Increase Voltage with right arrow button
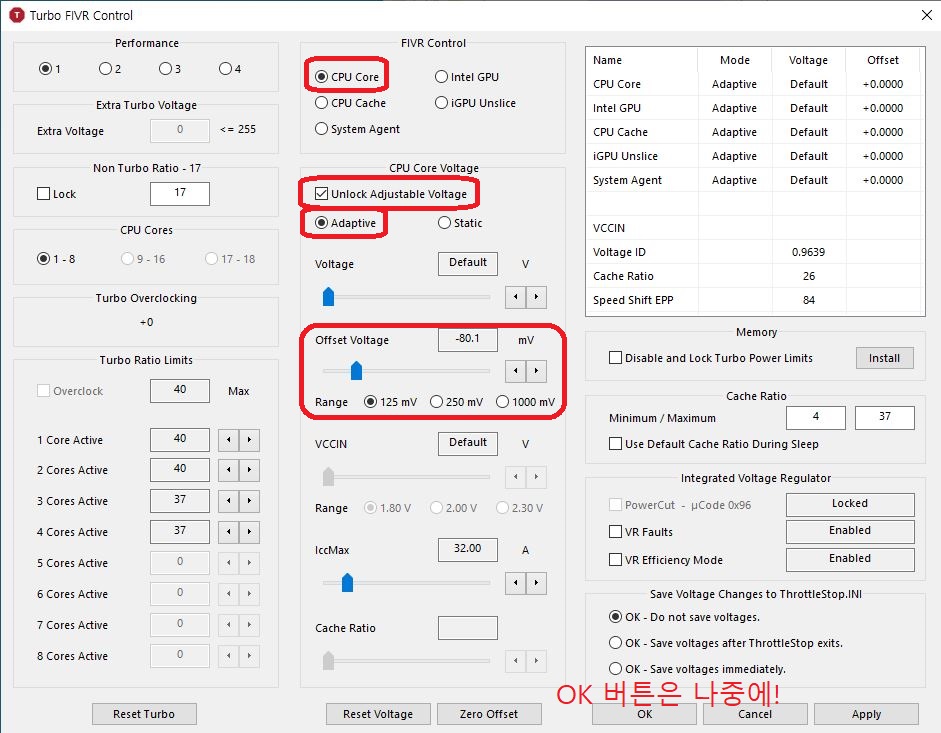The height and width of the screenshot is (733, 941). (536, 297)
